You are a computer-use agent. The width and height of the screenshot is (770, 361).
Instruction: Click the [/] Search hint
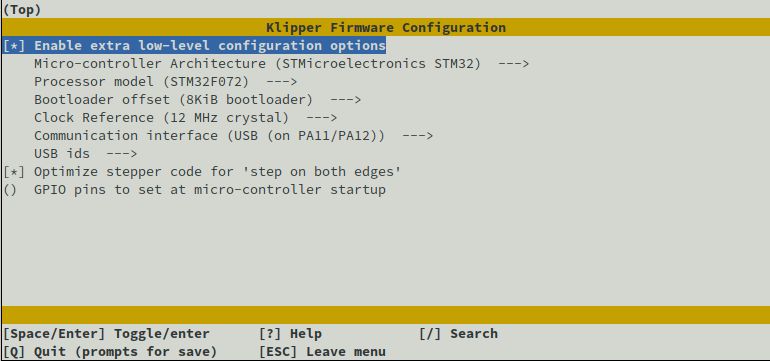(458, 334)
